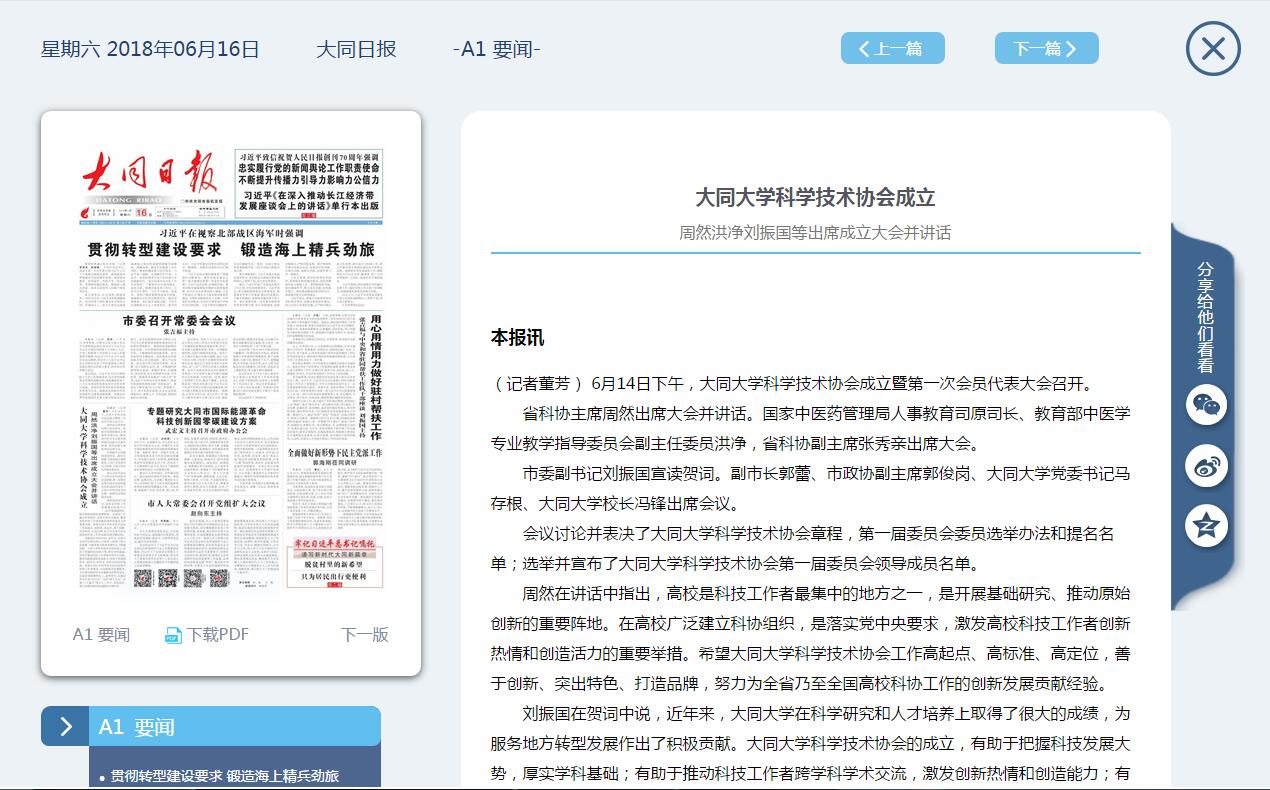1270x790 pixels.
Task: Open article 贯彻转型建设要求 锻造海上精兵劲旅 in list
Action: tap(225, 776)
